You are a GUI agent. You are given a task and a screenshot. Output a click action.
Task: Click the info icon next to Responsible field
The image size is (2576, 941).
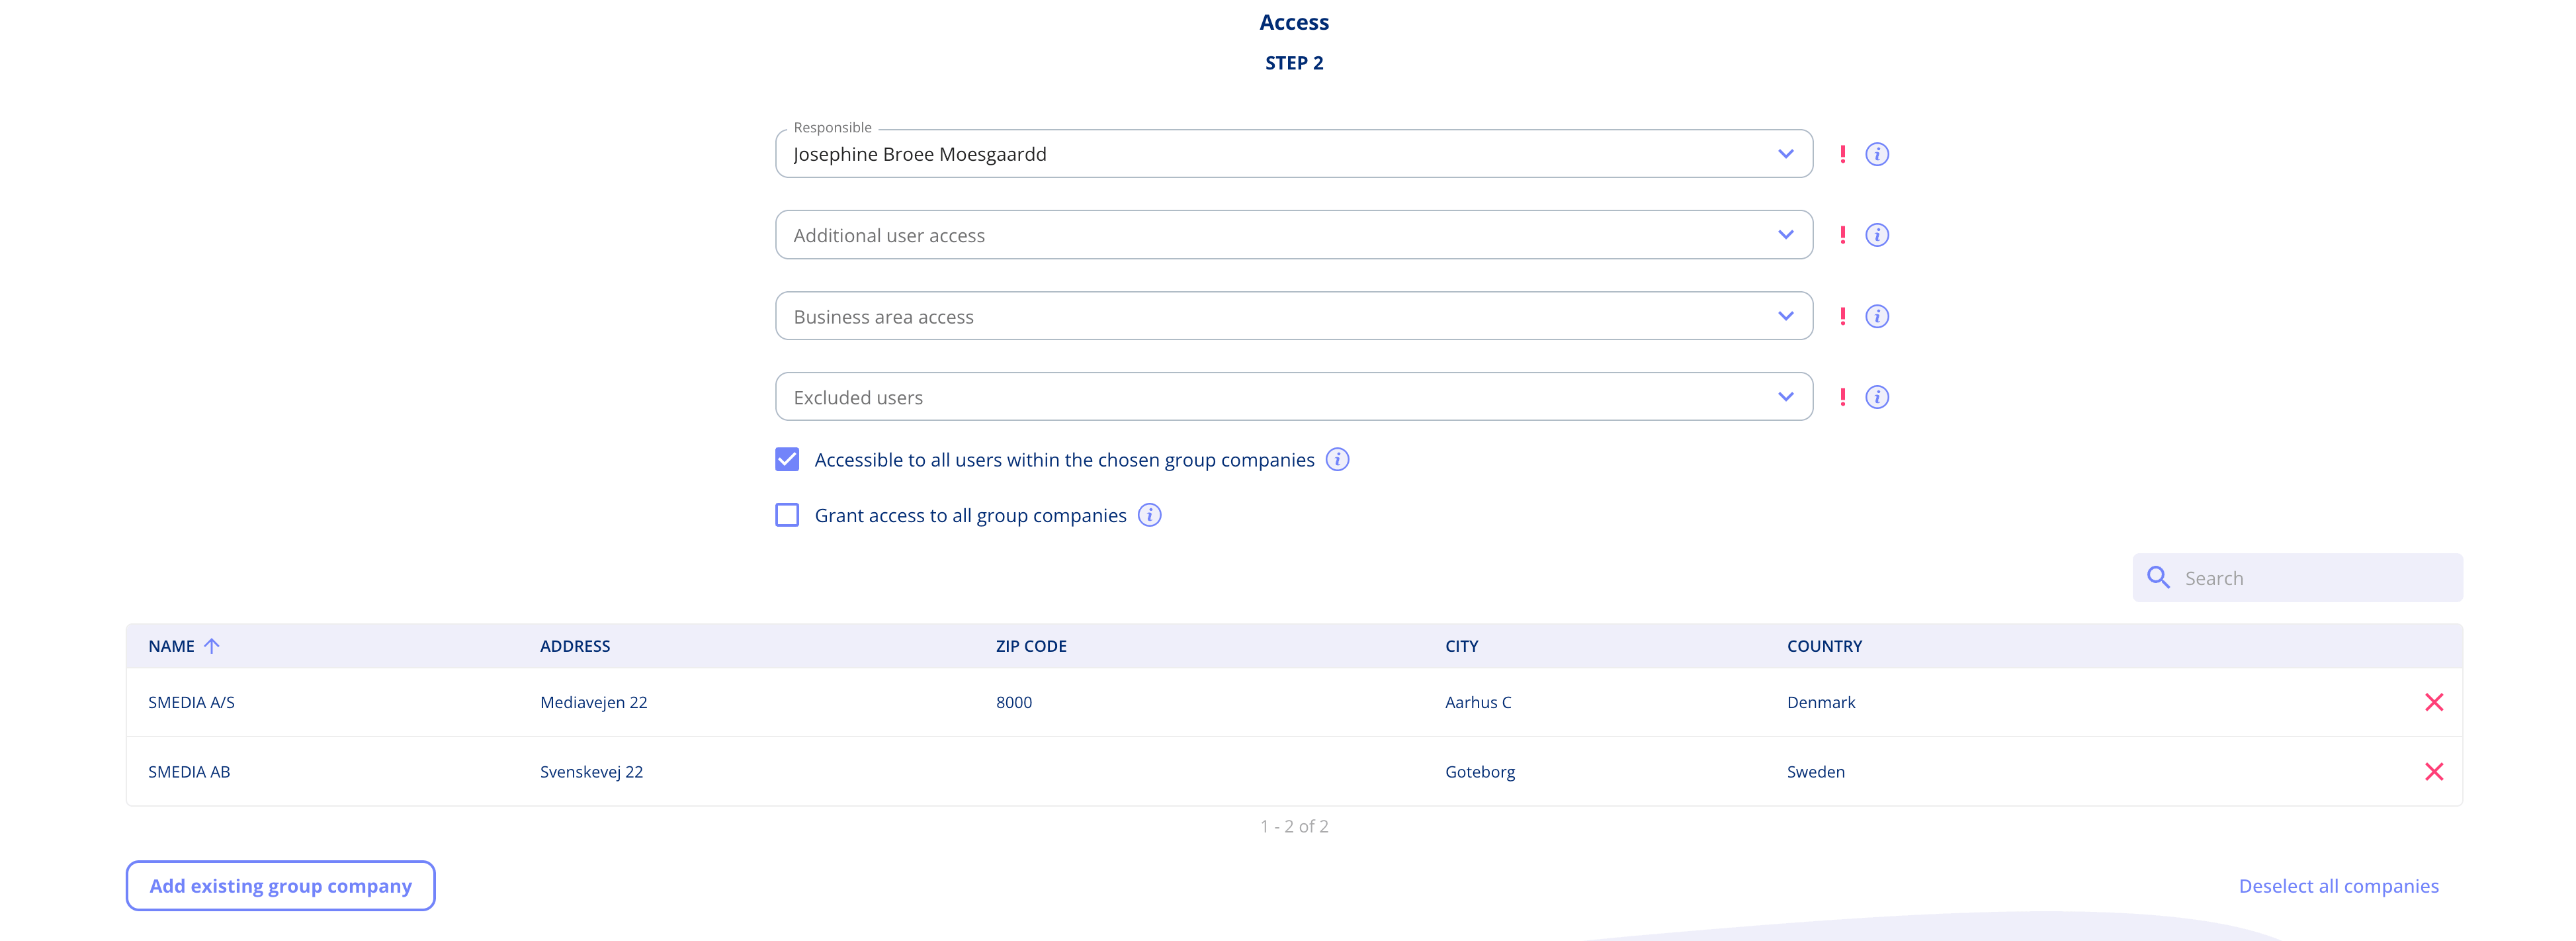pyautogui.click(x=1877, y=154)
